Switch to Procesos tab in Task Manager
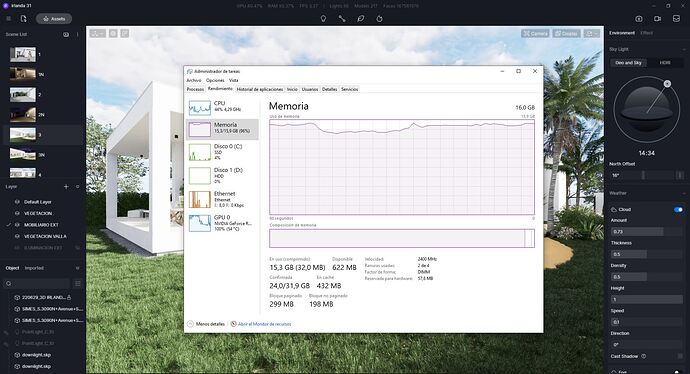The width and height of the screenshot is (690, 374). pyautogui.click(x=195, y=89)
